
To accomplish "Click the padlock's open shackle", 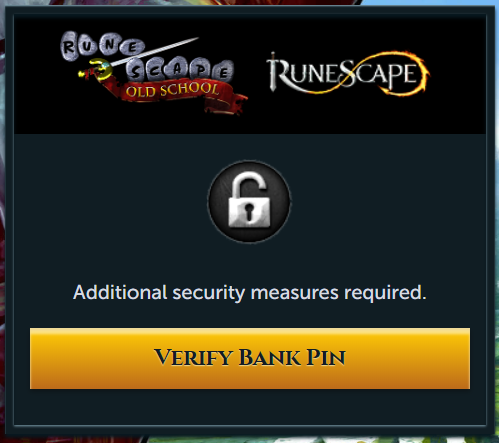I will (249, 185).
